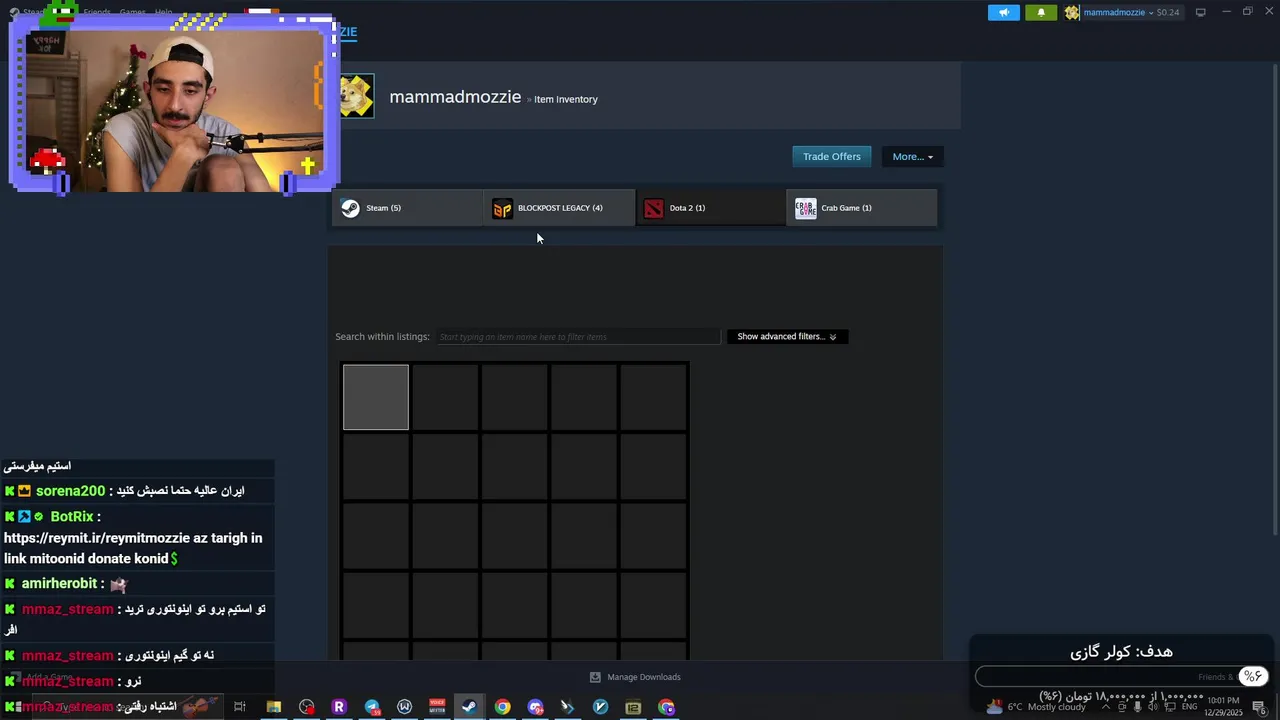1280x720 pixels.
Task: Click the Crab Game icon
Action: point(805,208)
